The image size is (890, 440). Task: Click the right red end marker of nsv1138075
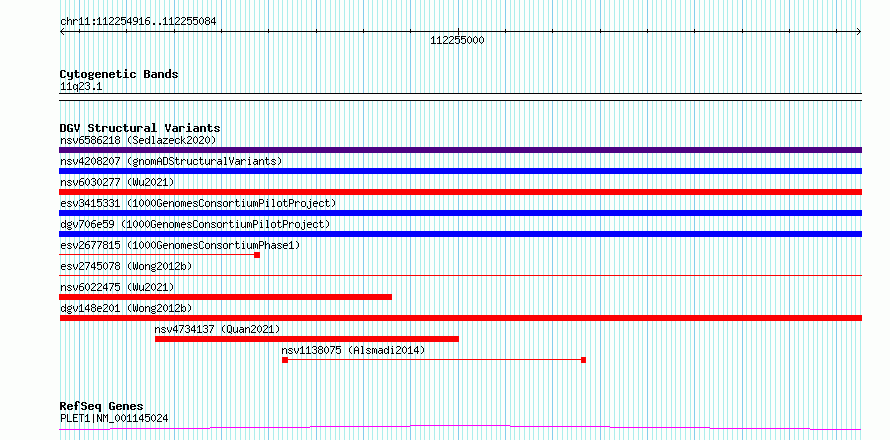pos(583,360)
